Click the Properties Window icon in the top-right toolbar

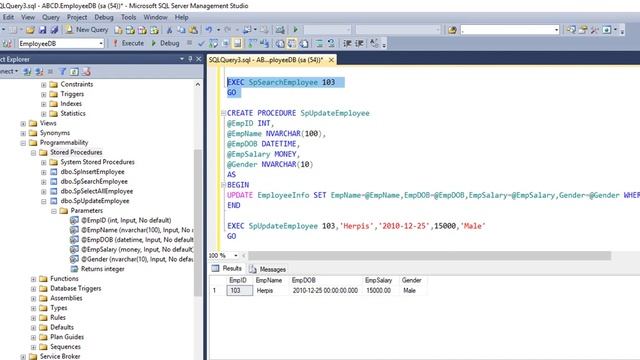click(x=583, y=30)
